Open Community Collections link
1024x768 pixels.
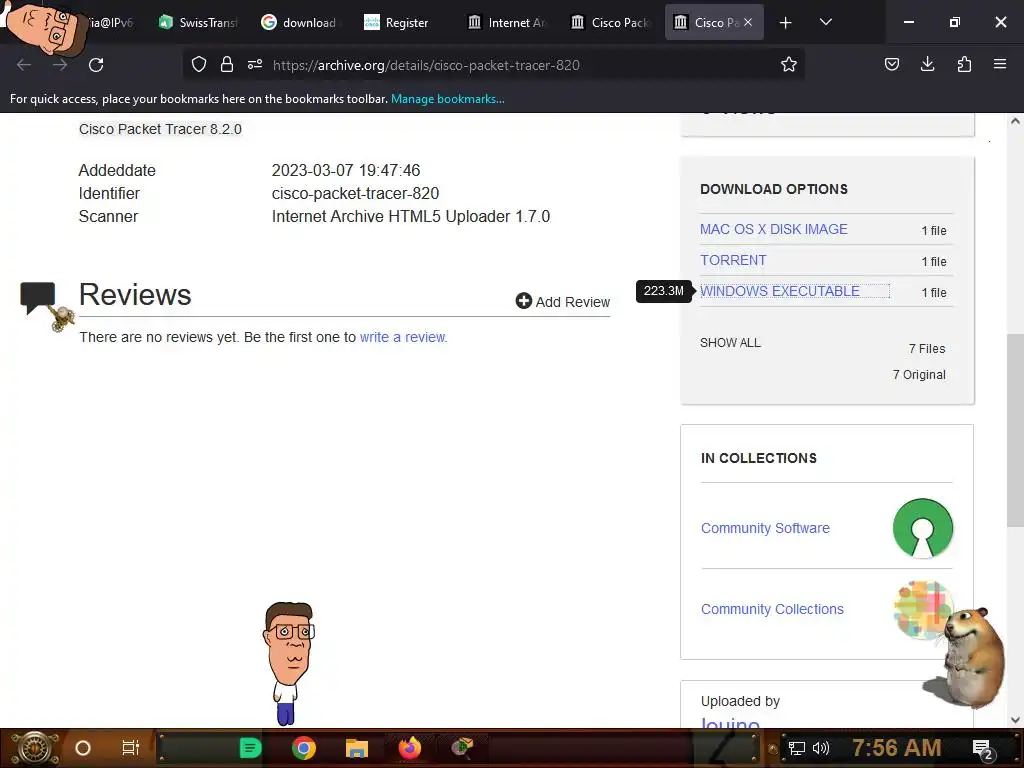(x=772, y=609)
